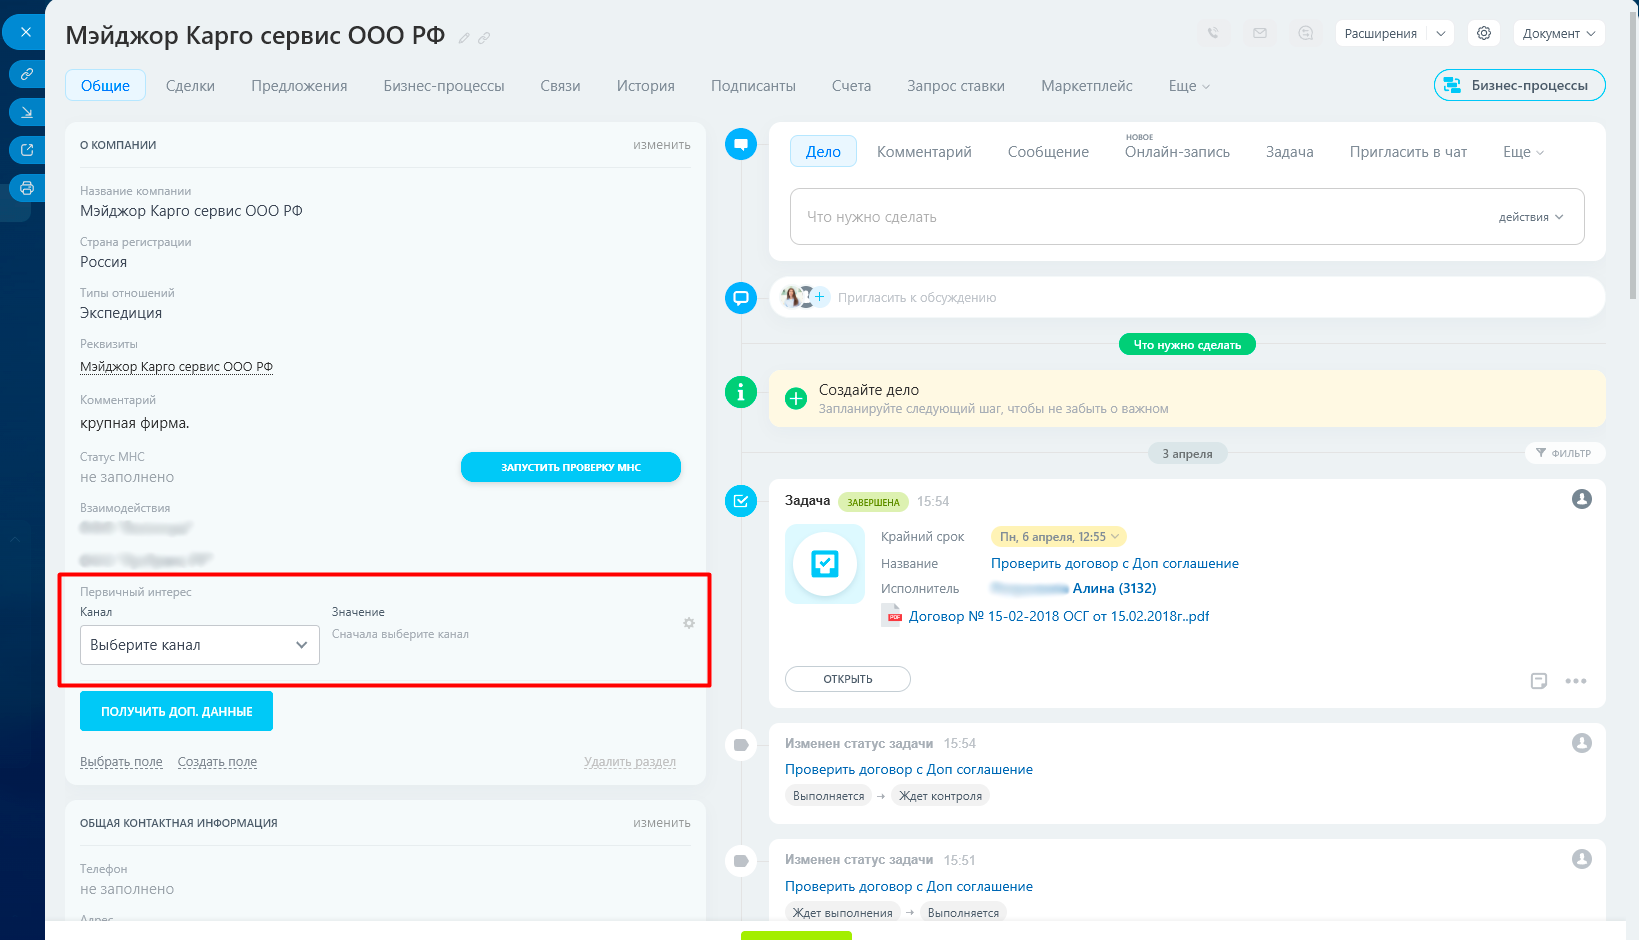Click the Расширения button
This screenshot has height=940, width=1639.
[x=1381, y=33]
